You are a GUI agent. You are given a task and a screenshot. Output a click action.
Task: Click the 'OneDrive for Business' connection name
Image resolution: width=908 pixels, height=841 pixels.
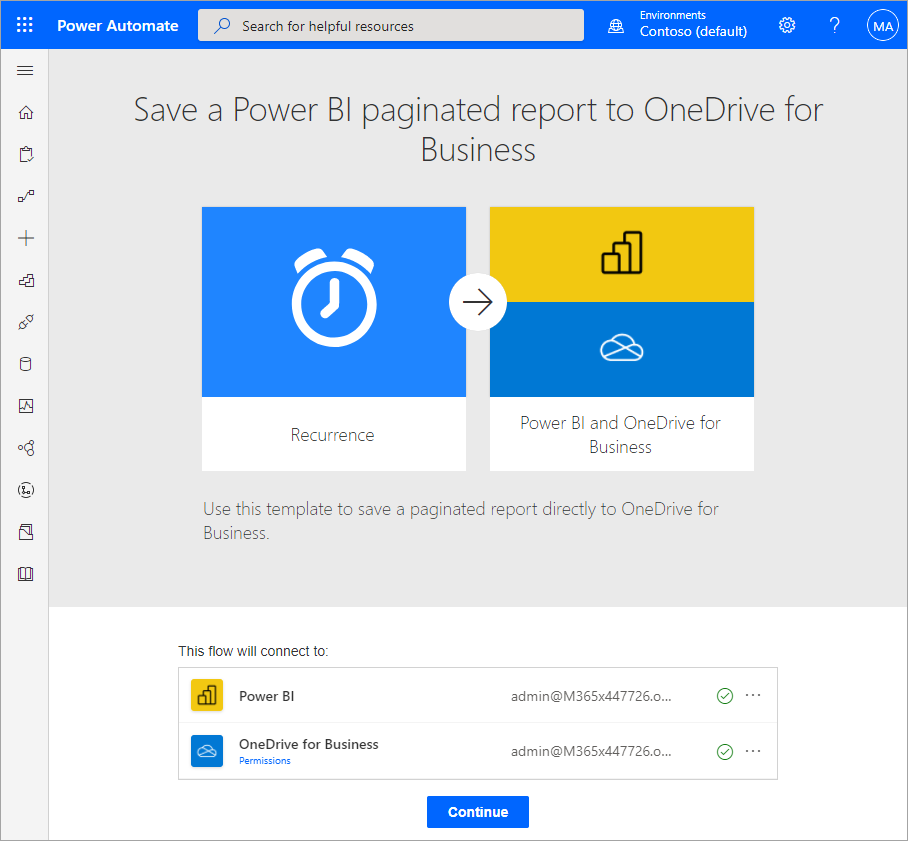(309, 744)
